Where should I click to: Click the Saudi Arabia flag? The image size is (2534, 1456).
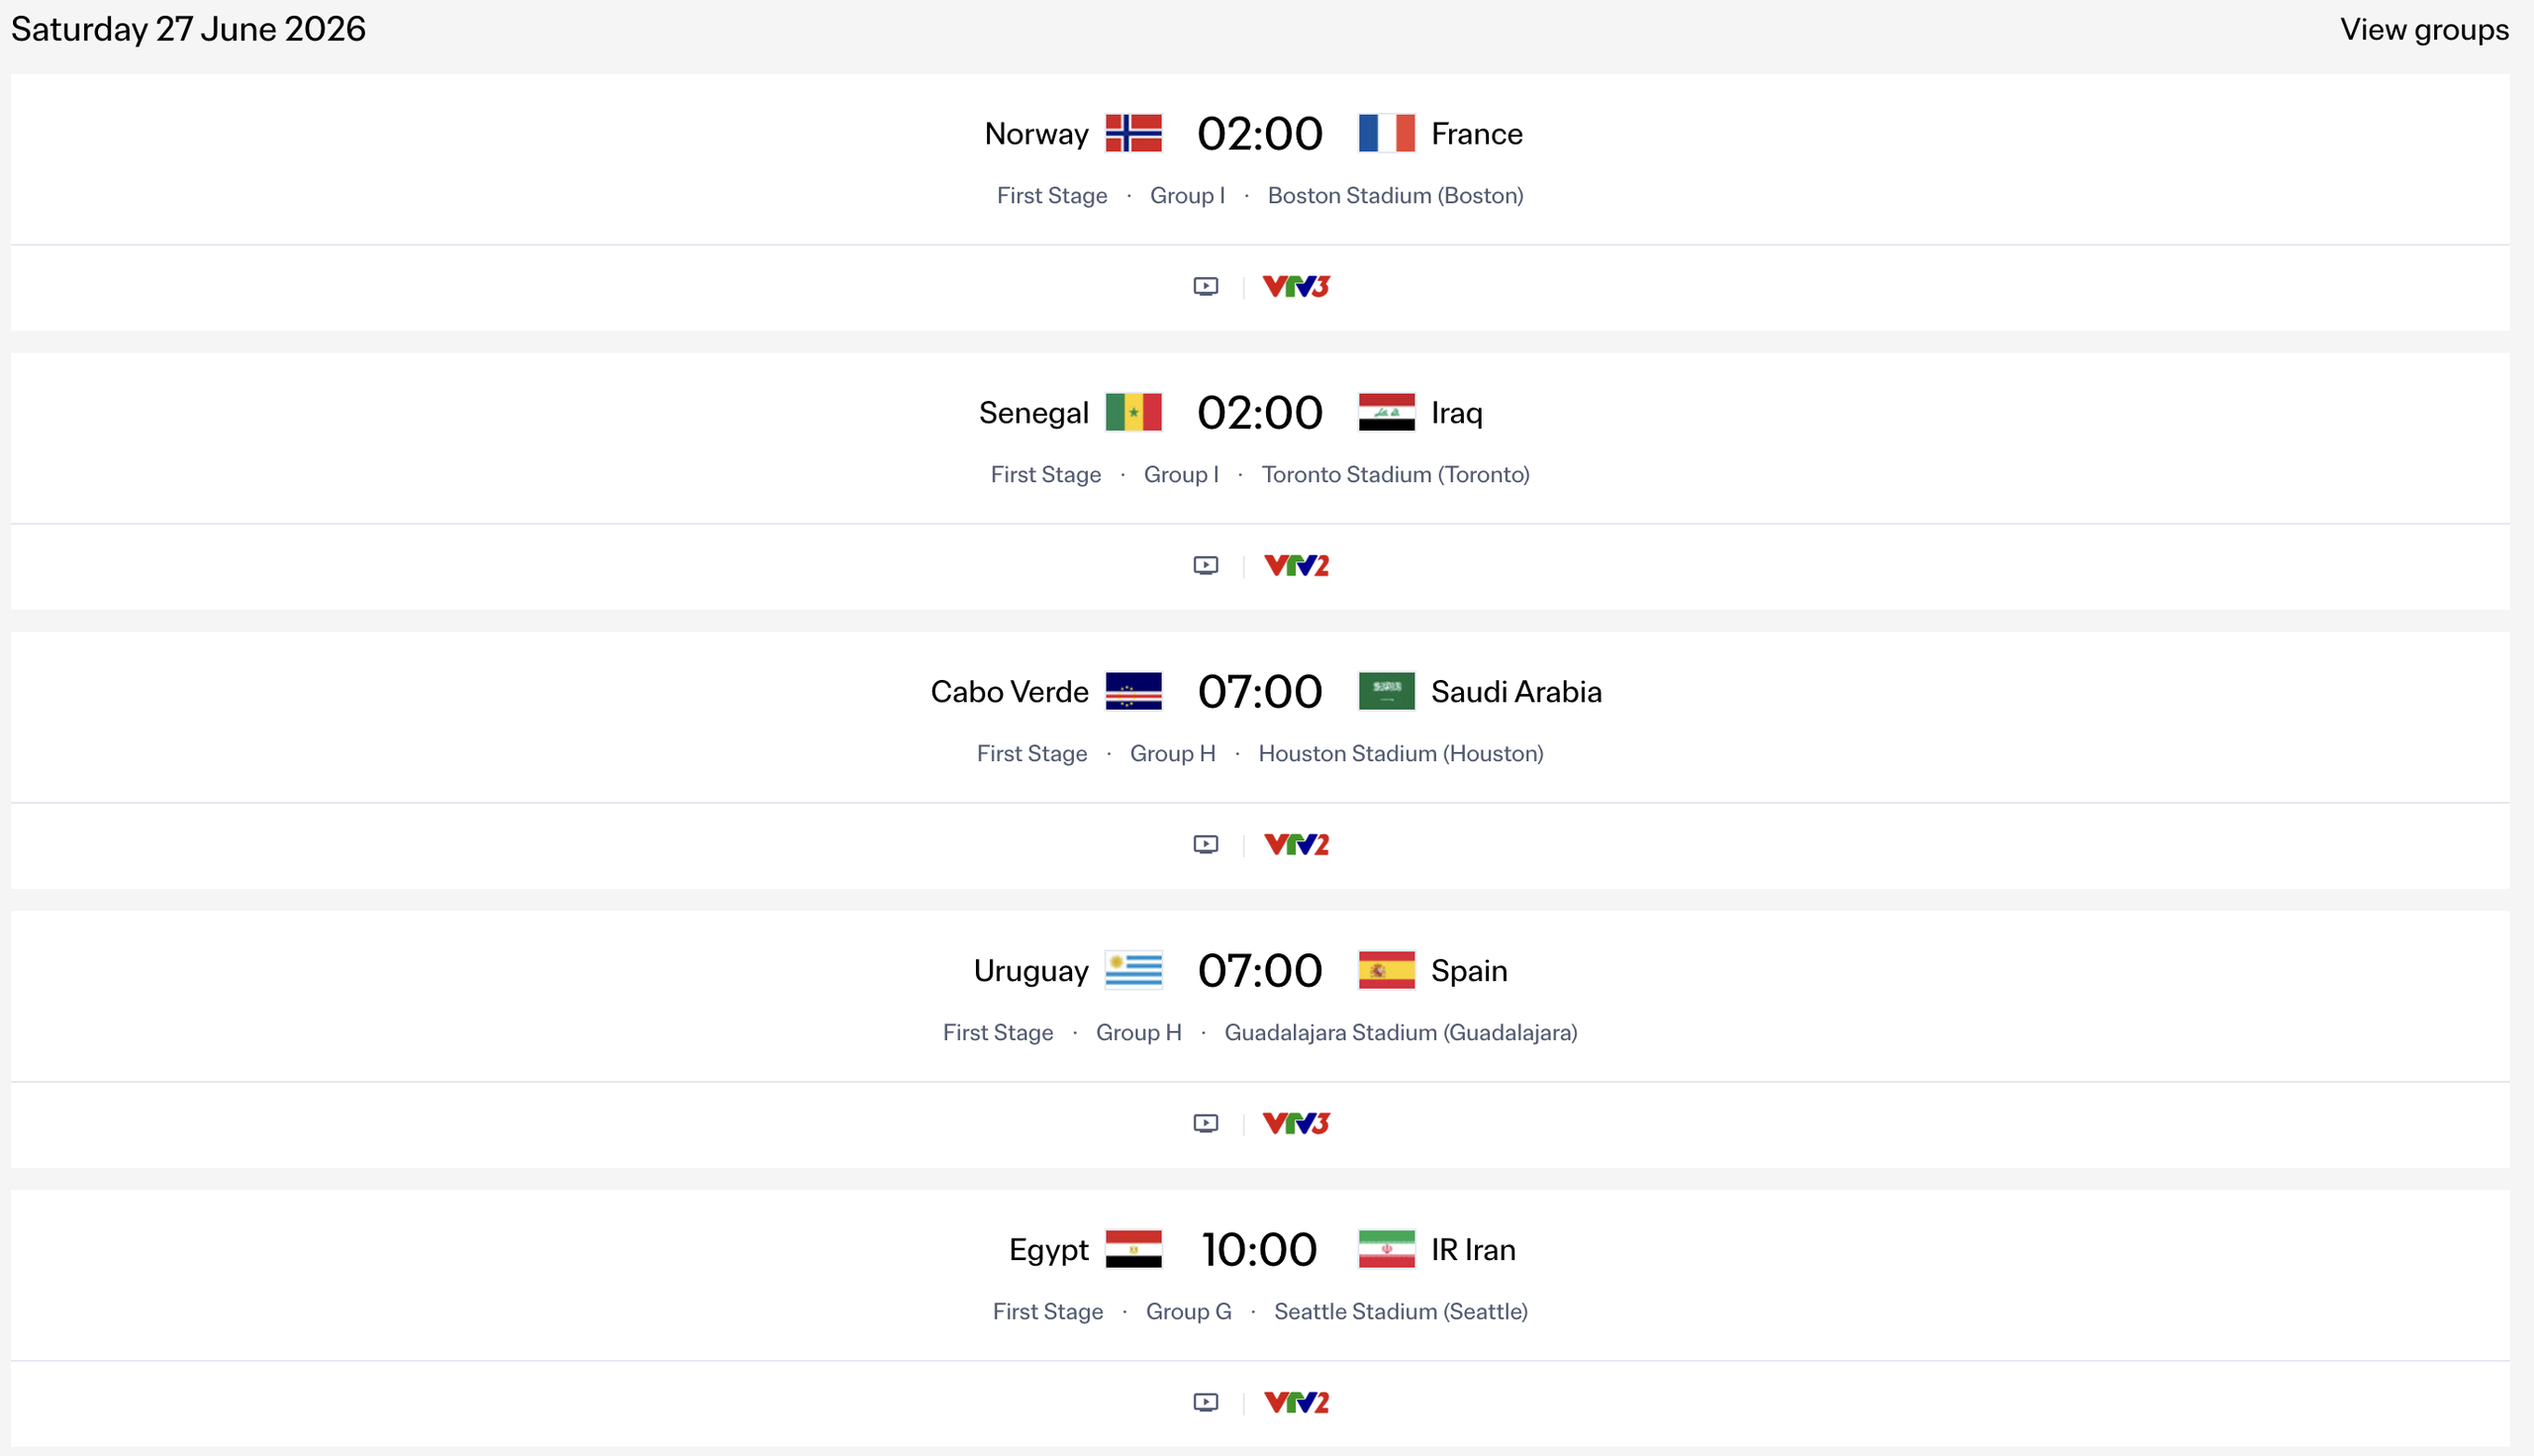coord(1387,691)
